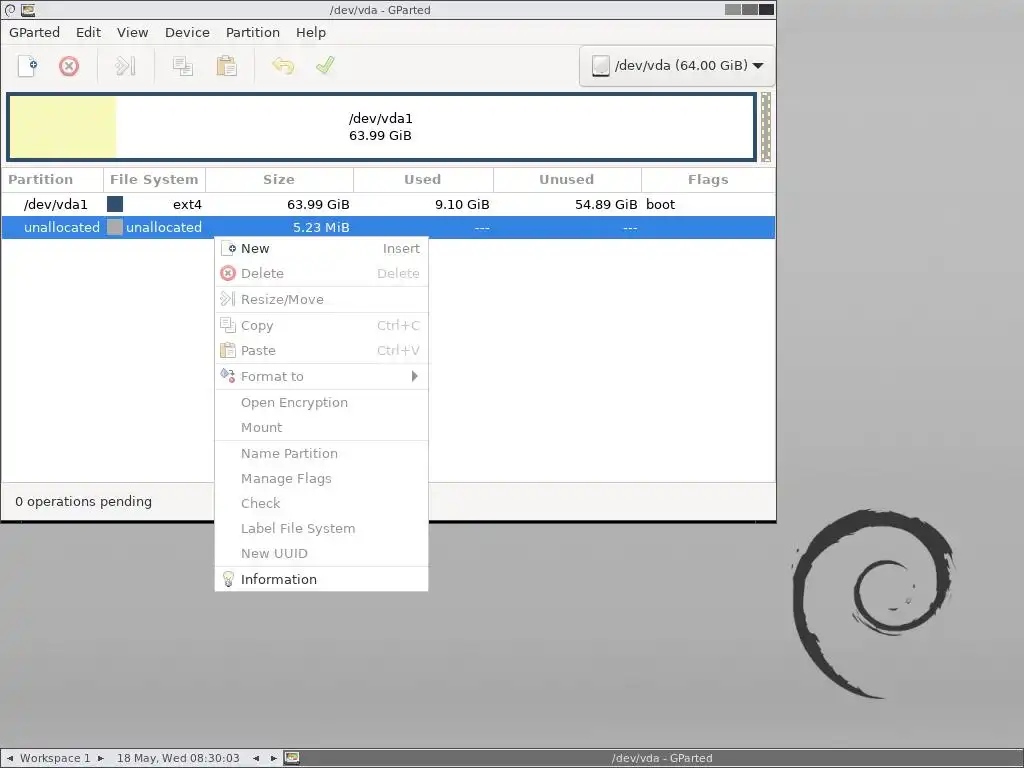The width and height of the screenshot is (1024, 768).
Task: Click the 54.89 GiB unused value
Action: pos(605,204)
